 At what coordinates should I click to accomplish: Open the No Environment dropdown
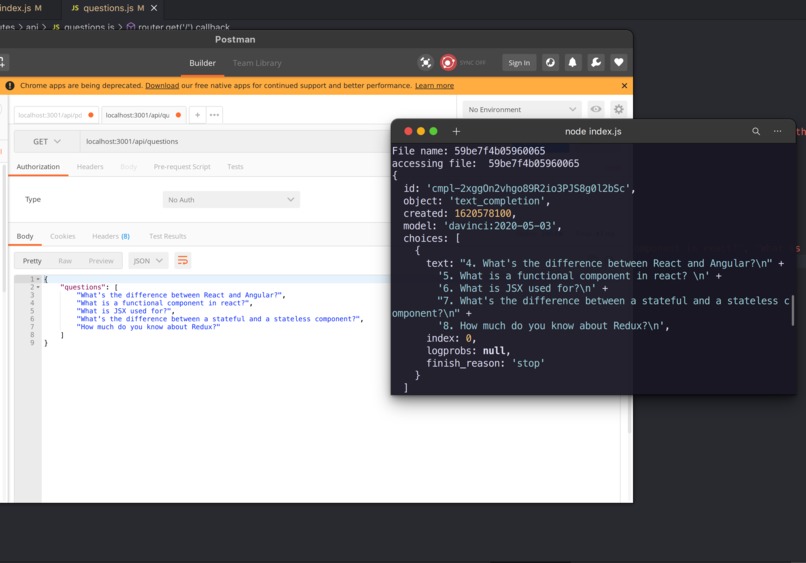tap(522, 110)
